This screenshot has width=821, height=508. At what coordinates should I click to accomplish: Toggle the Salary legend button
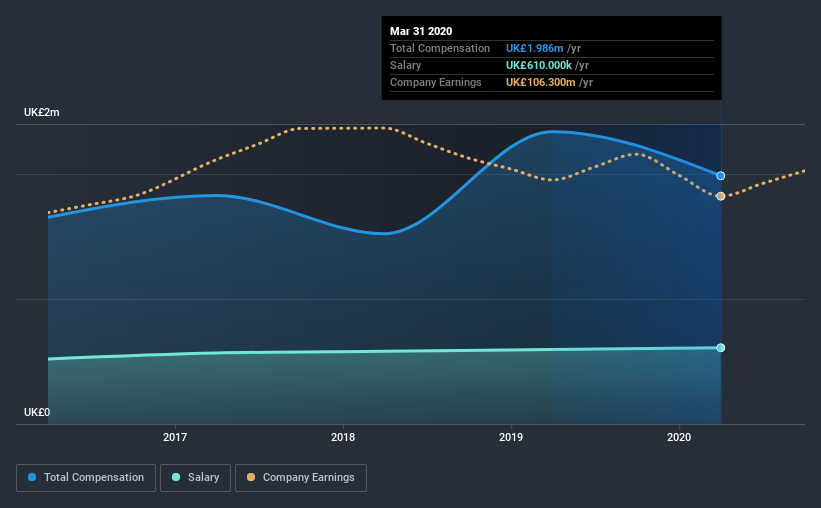pos(195,478)
